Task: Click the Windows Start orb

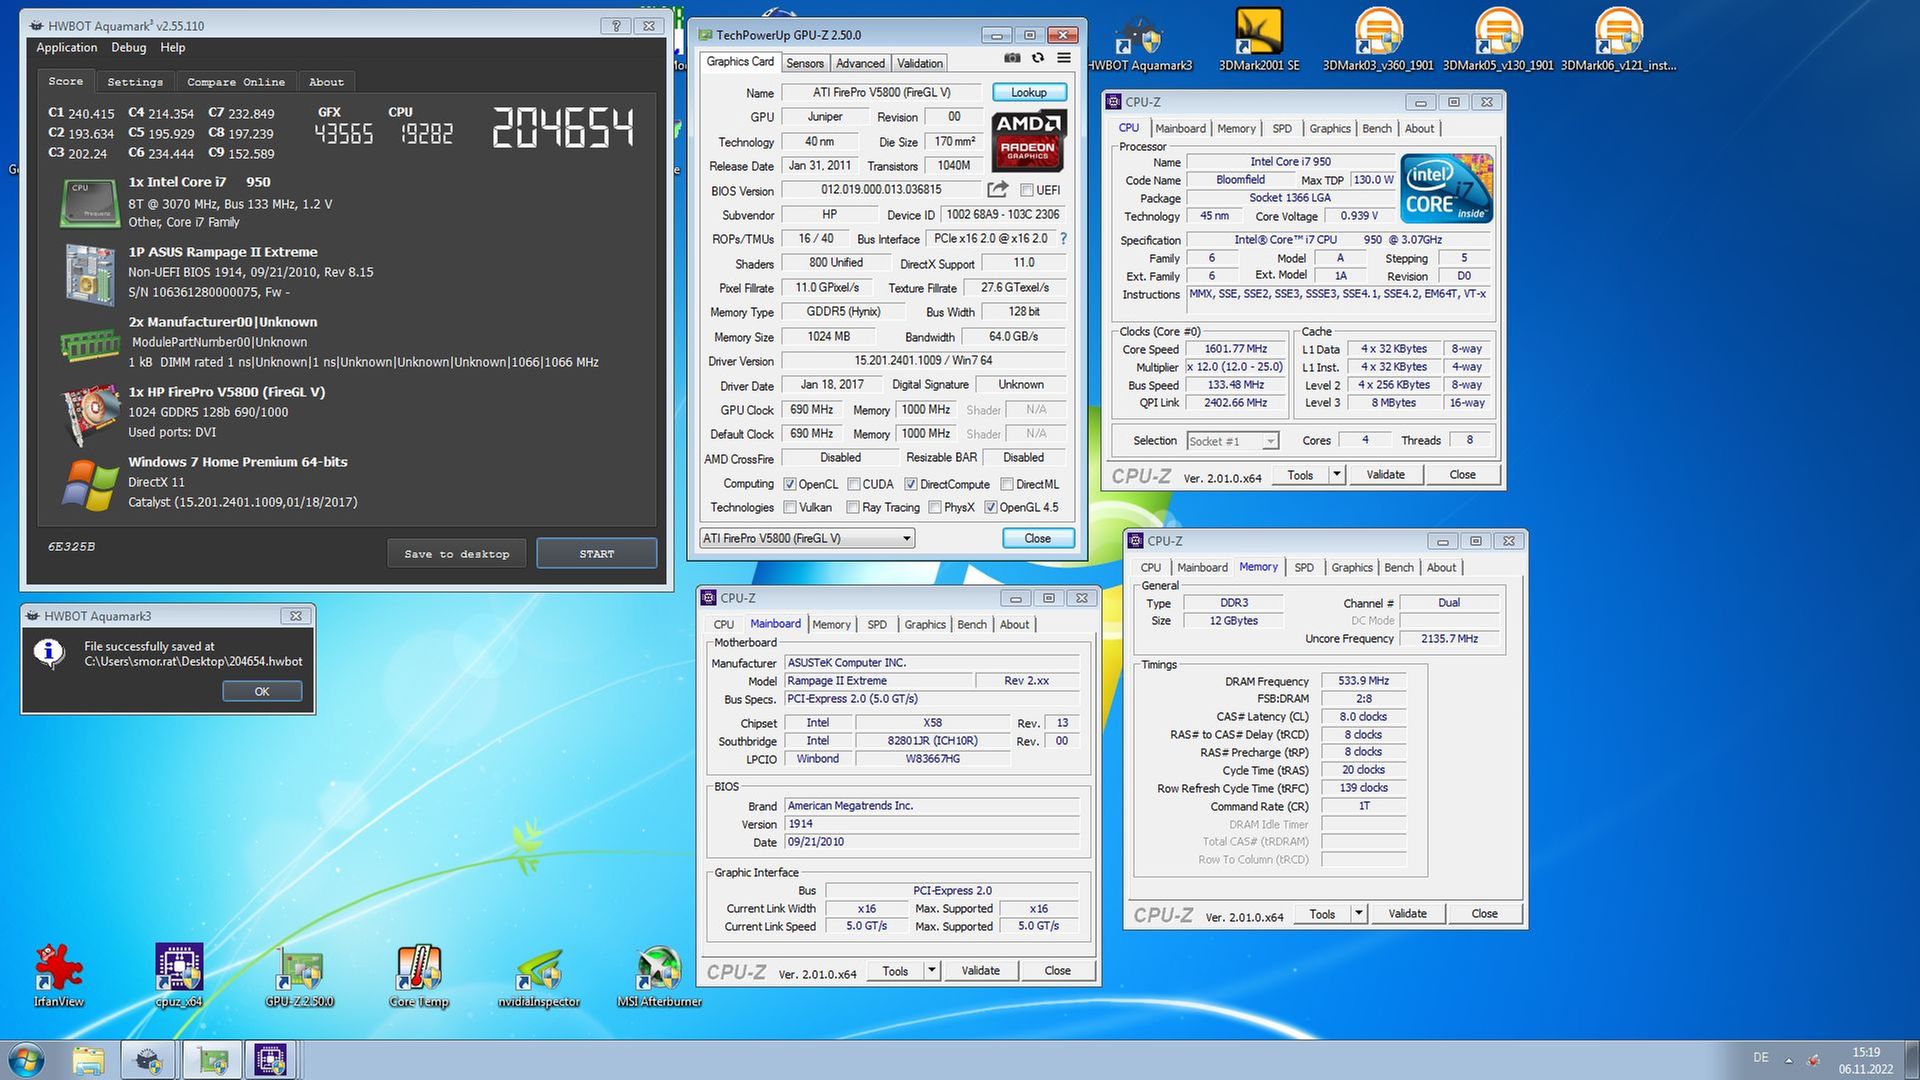Action: [26, 1060]
